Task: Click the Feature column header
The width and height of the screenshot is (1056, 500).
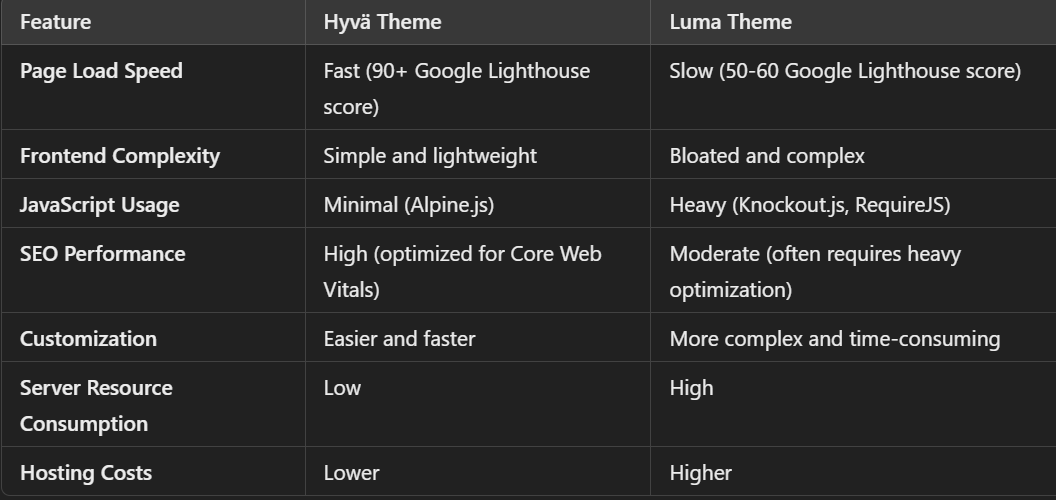Action: (x=55, y=22)
